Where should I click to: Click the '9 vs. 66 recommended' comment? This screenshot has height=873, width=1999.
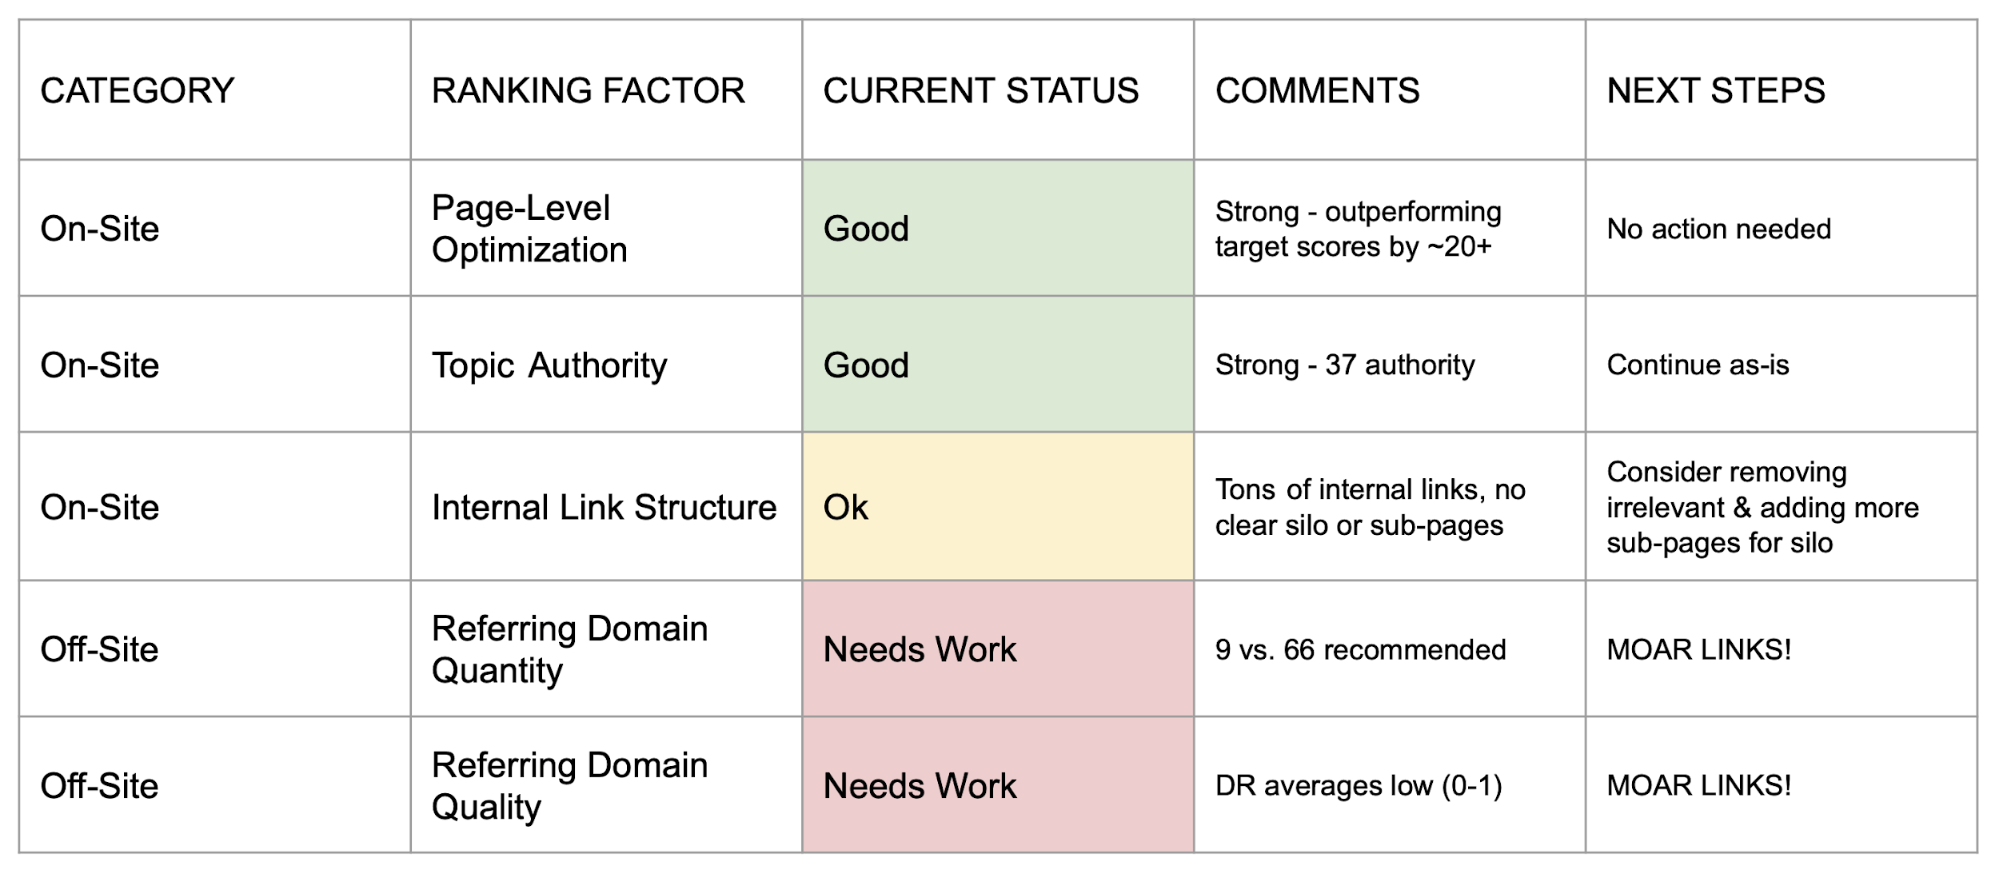[1360, 649]
